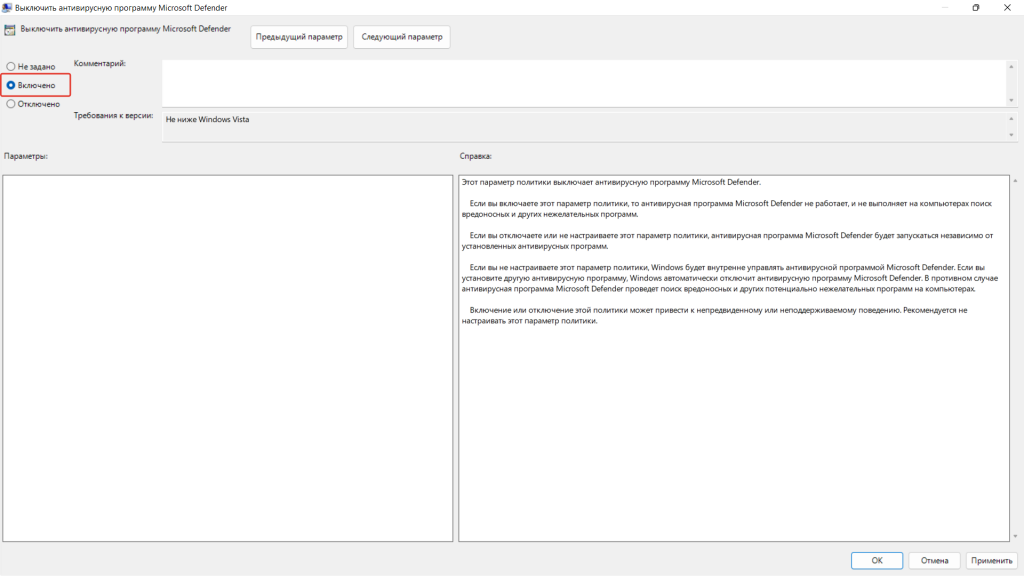1024x576 pixels.
Task: Click the window icon in the title bar
Action: click(x=8, y=8)
